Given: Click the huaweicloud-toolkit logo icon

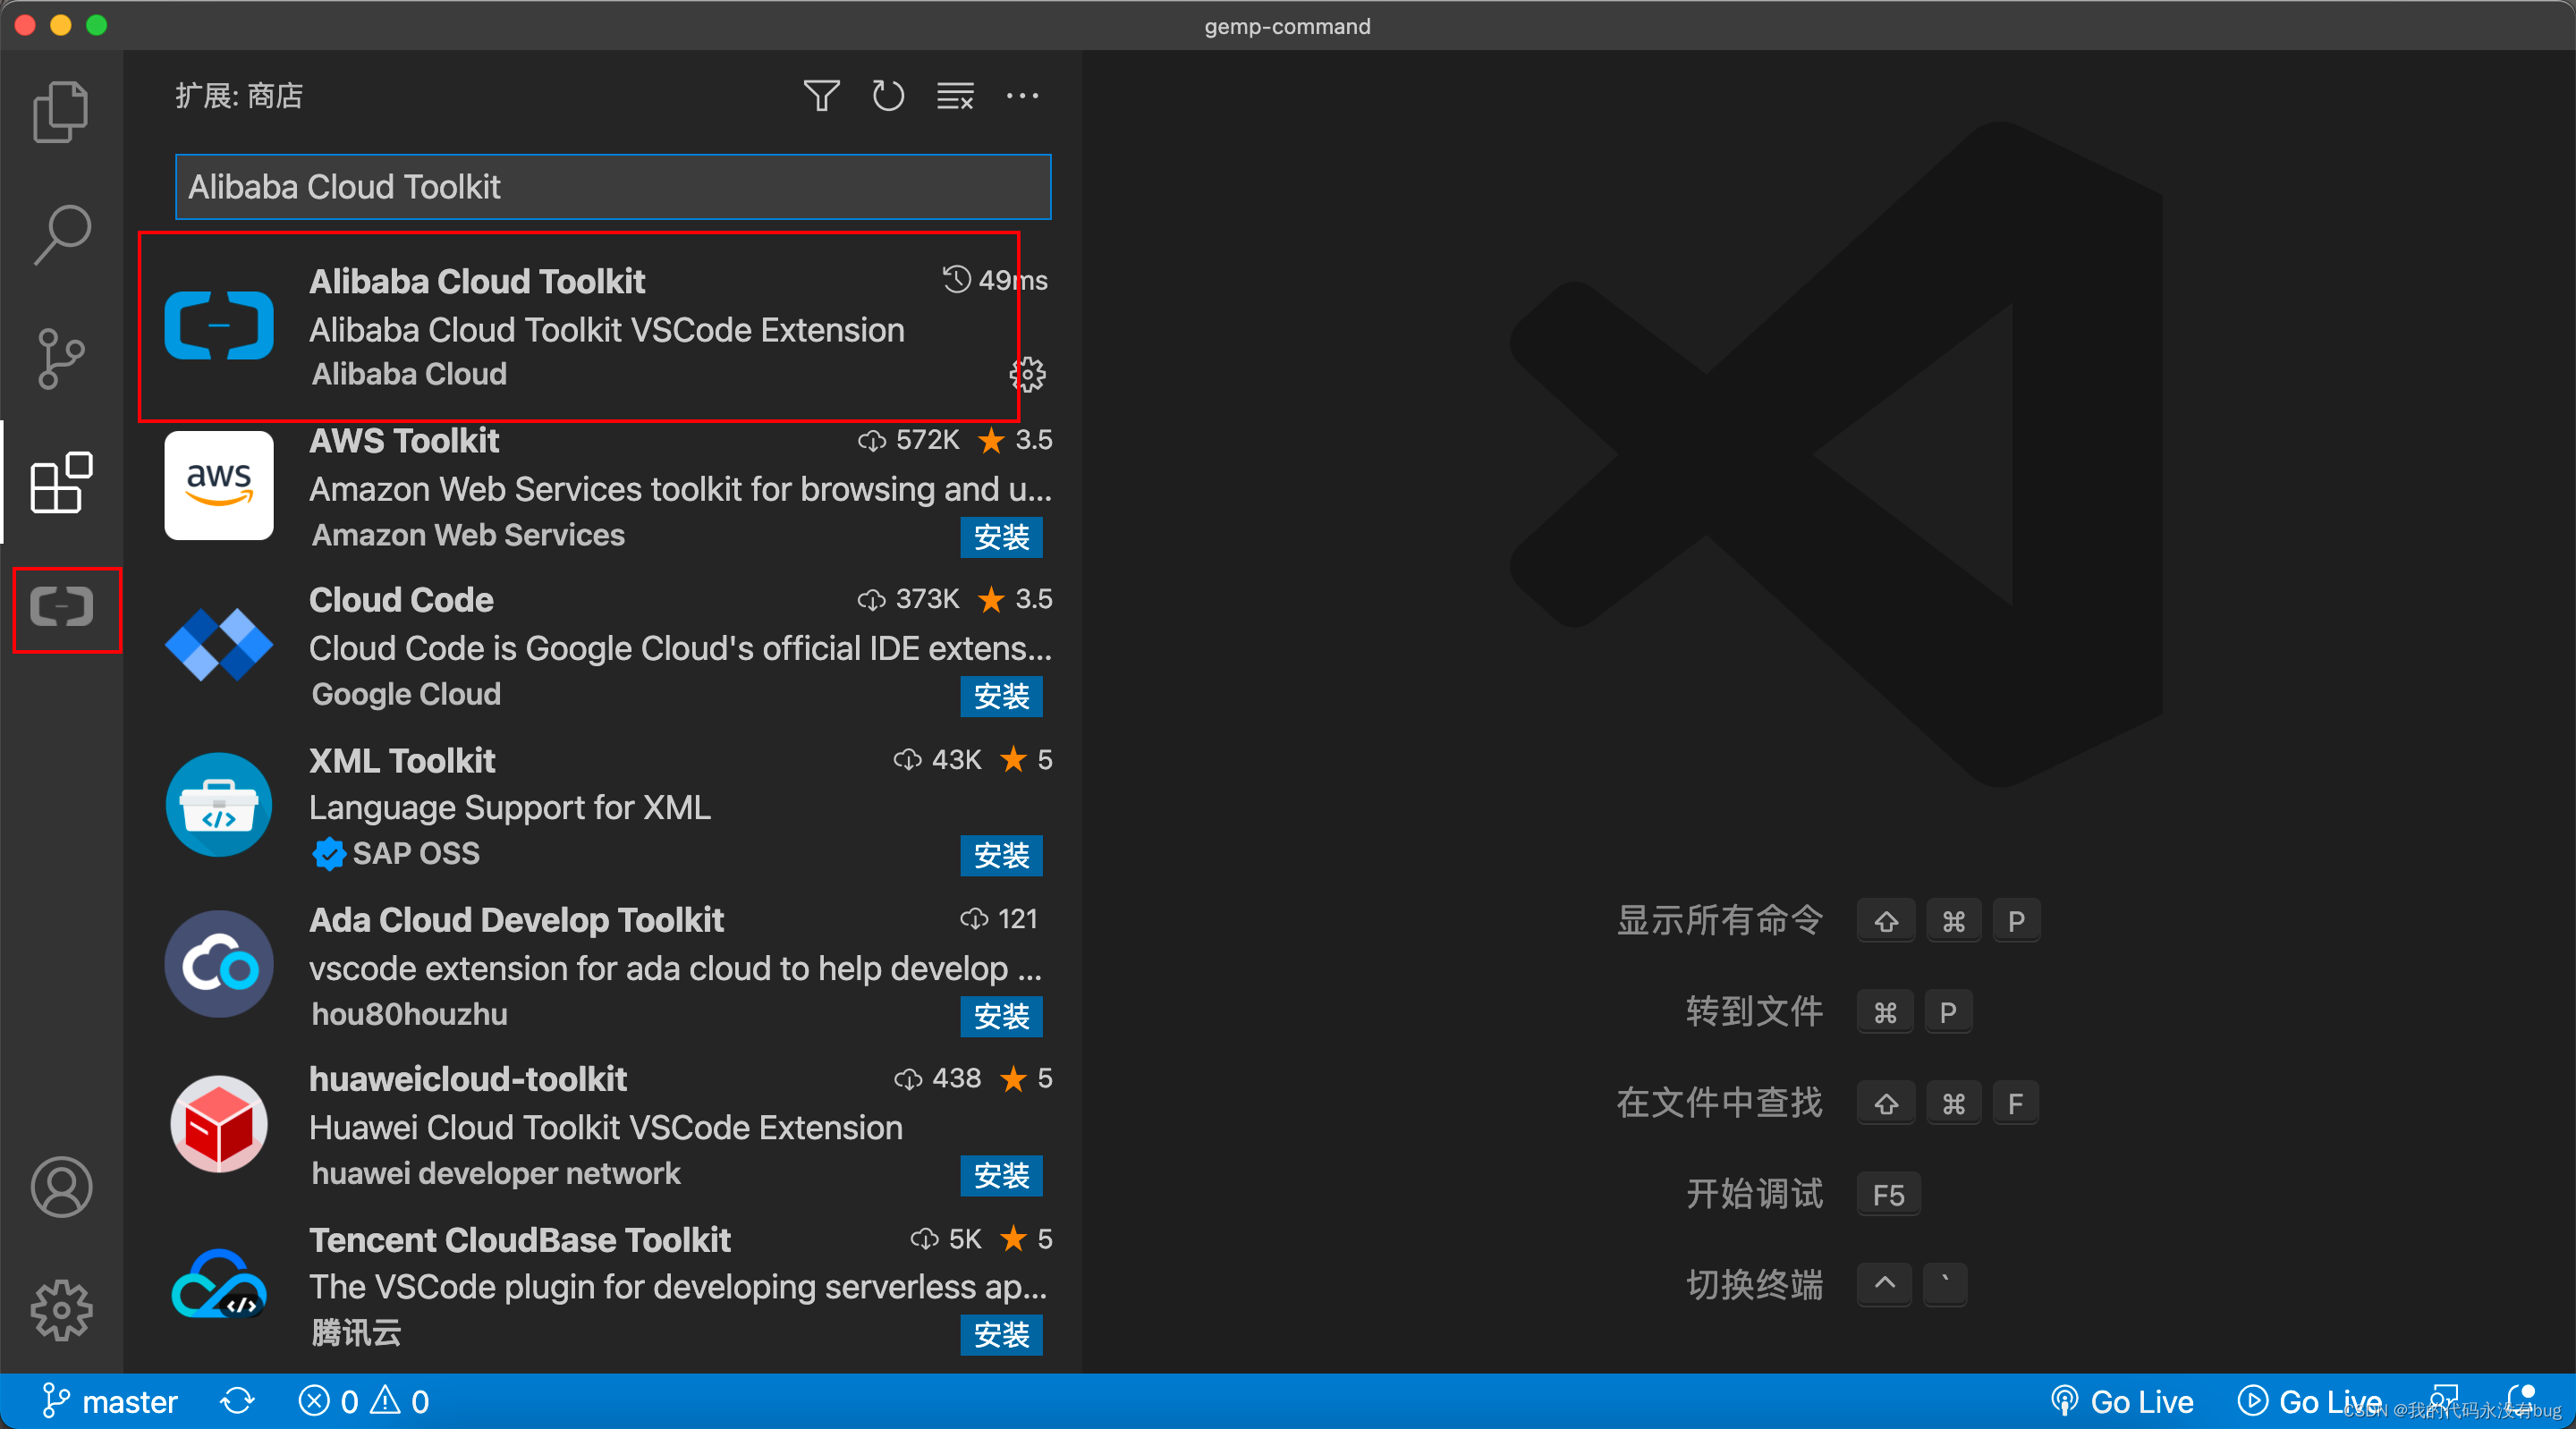Looking at the screenshot, I should click(x=219, y=1124).
